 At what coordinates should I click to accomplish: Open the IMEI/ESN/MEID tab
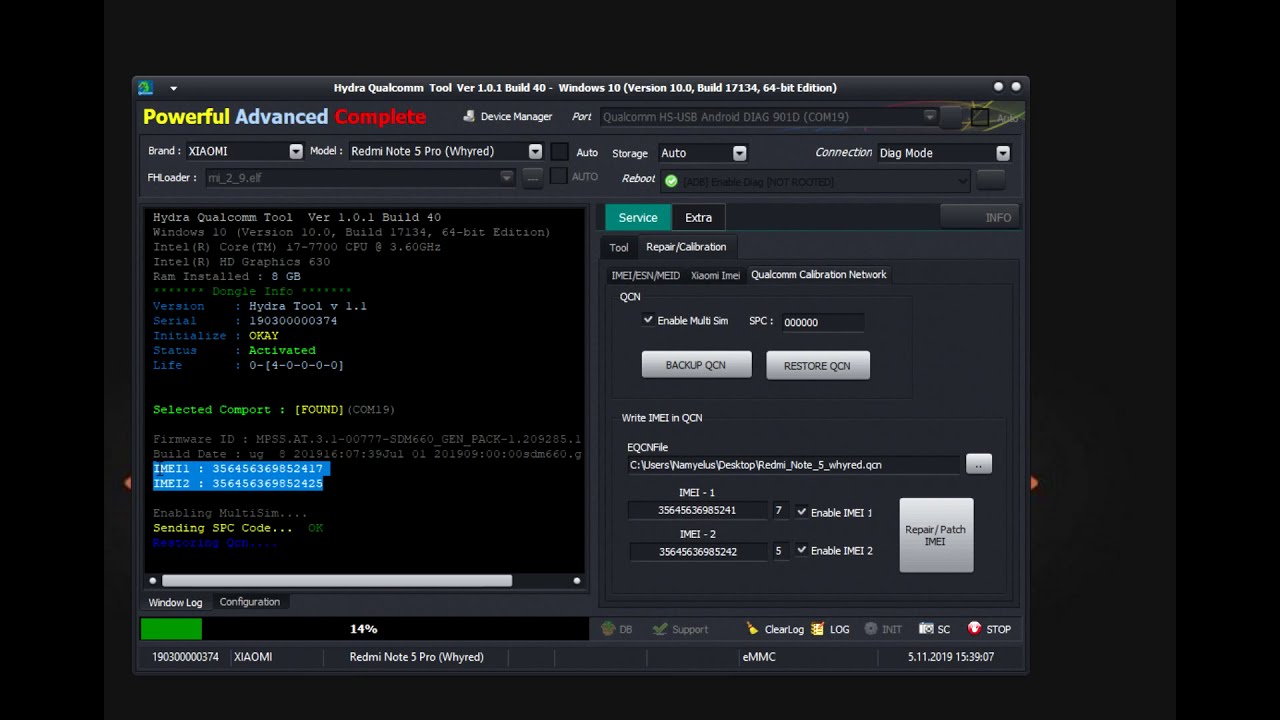click(646, 275)
